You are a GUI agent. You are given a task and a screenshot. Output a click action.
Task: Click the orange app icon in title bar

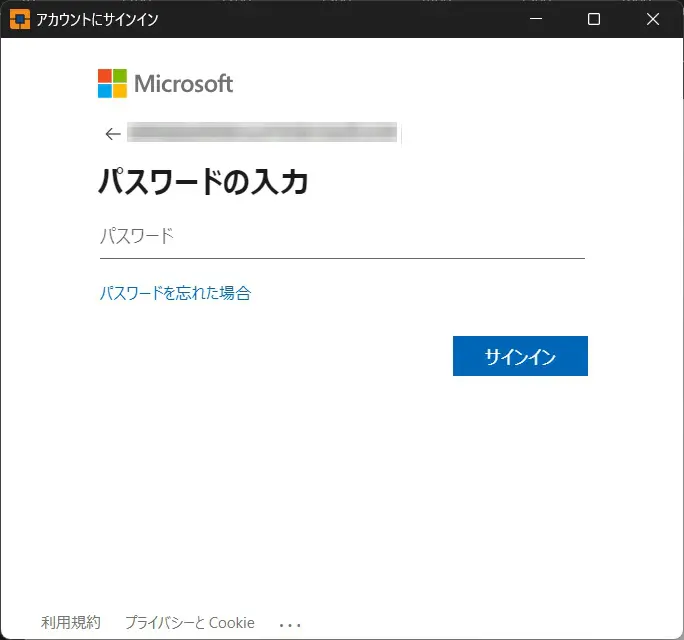(19, 19)
